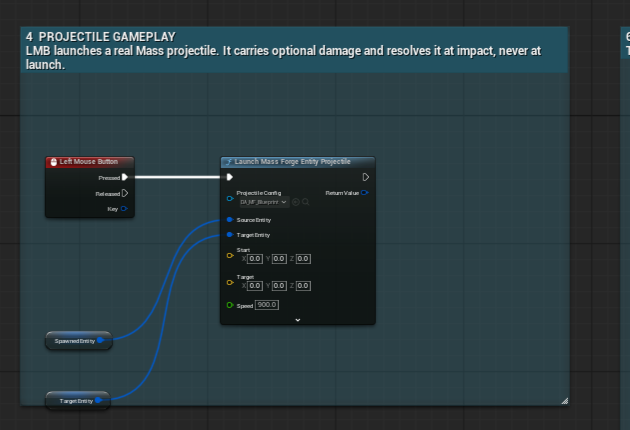Click the Released execution pin
Screen dimensions: 630x430
click(125, 193)
